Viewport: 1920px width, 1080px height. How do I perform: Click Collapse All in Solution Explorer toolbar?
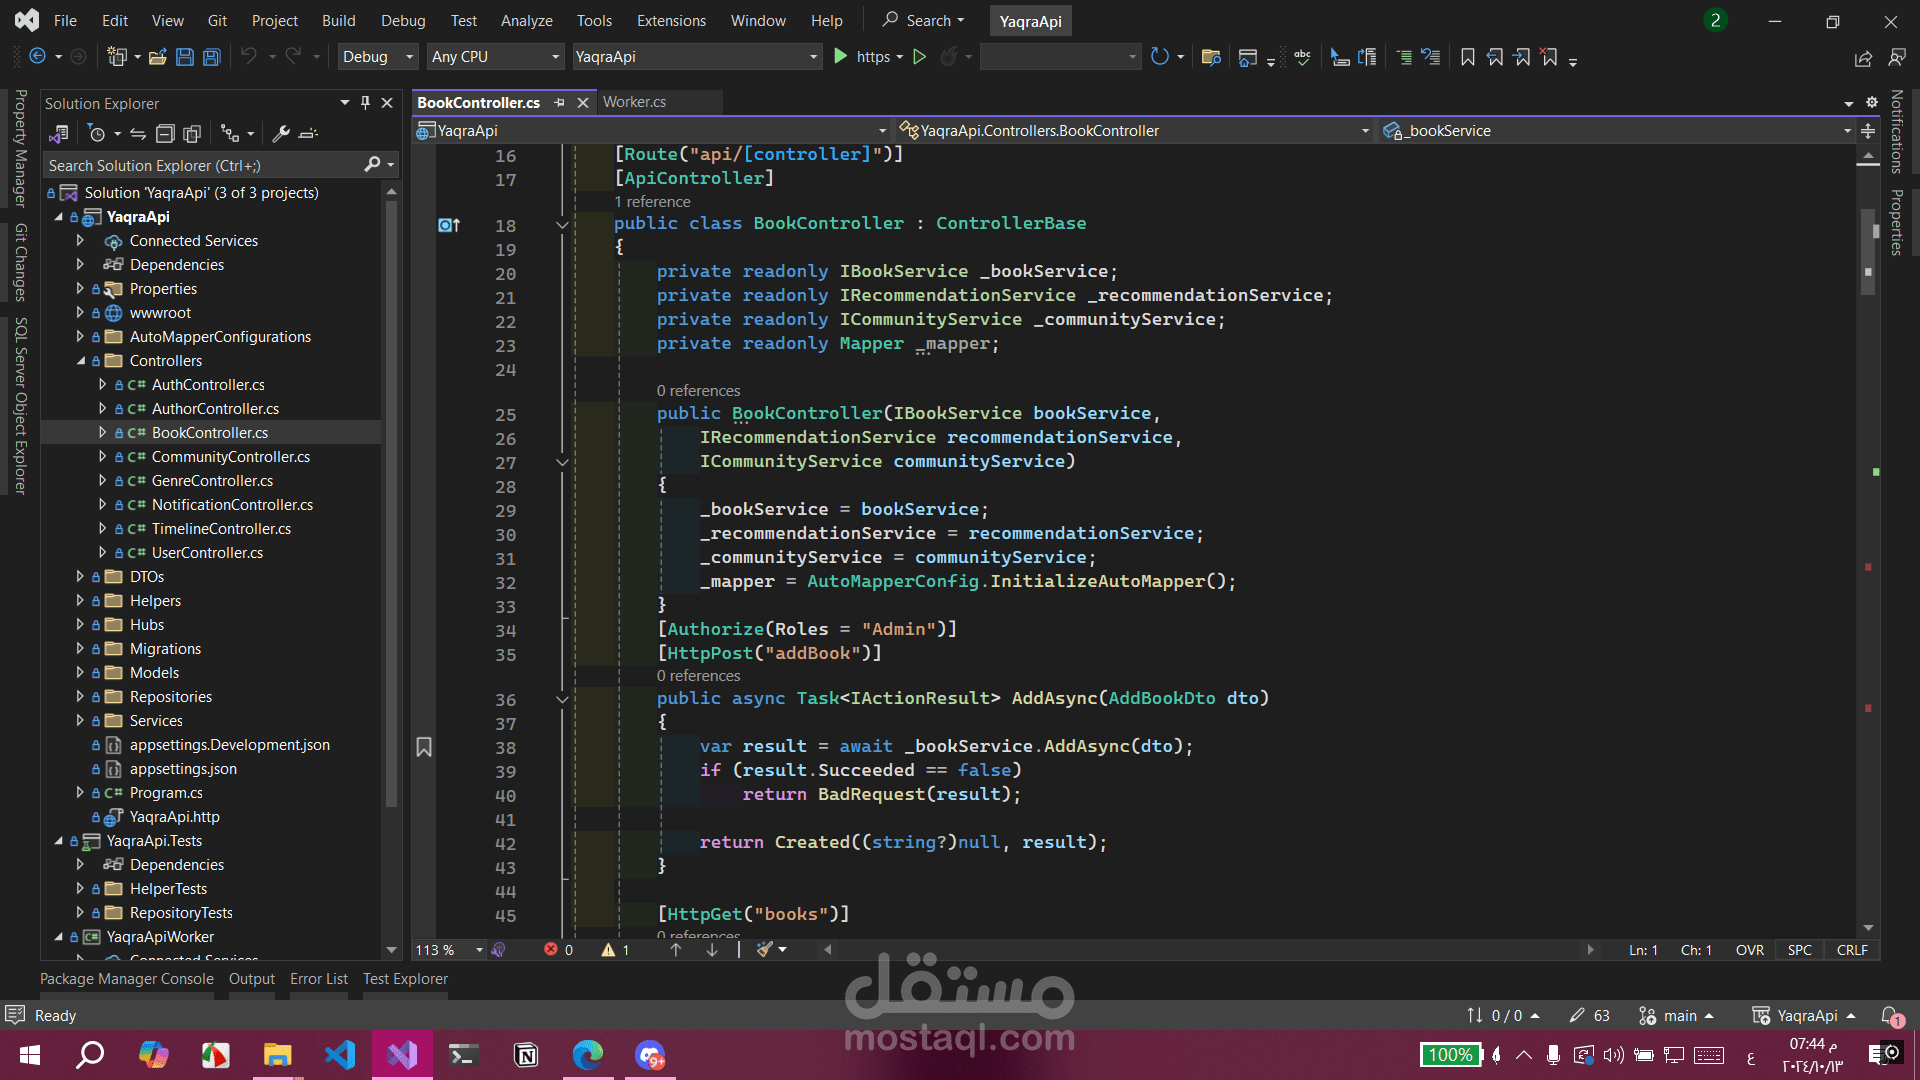[x=165, y=133]
